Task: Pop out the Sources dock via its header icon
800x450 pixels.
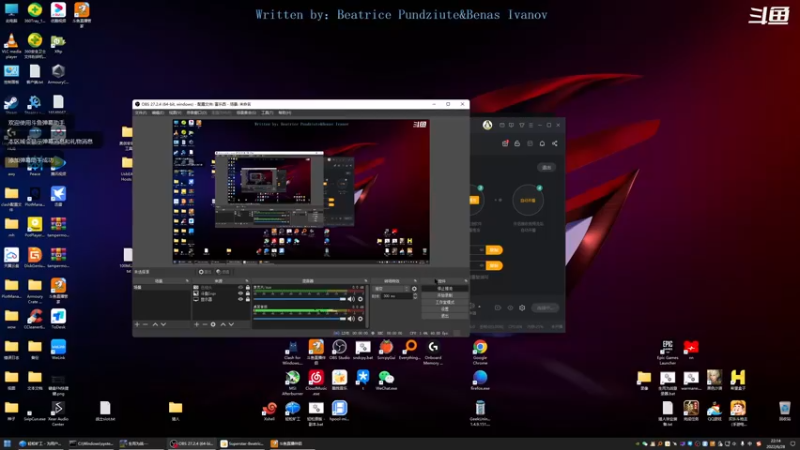Action: (247, 281)
